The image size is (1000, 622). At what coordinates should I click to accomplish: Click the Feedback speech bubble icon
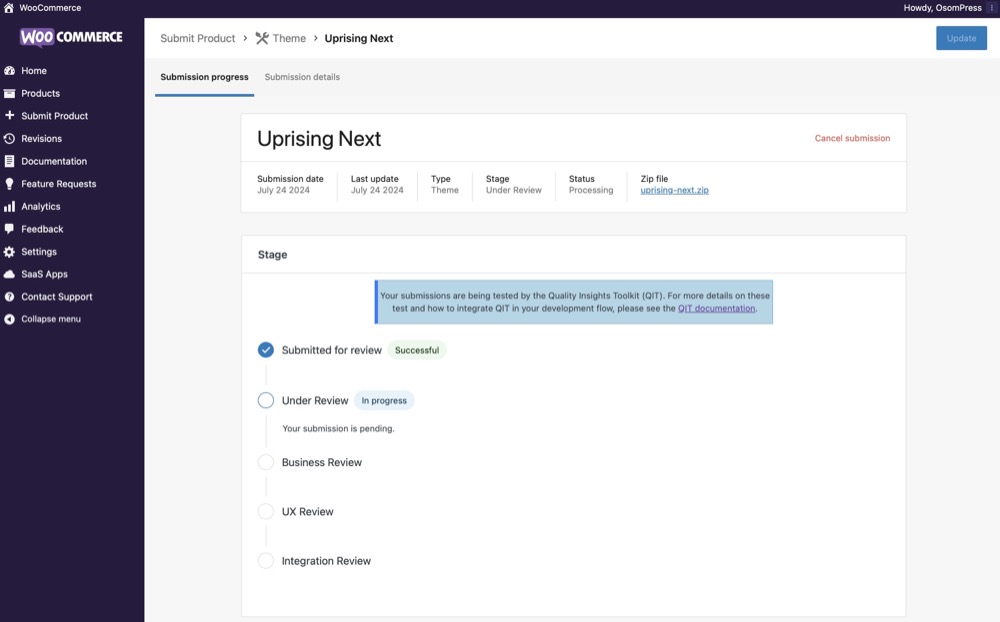click(x=9, y=228)
